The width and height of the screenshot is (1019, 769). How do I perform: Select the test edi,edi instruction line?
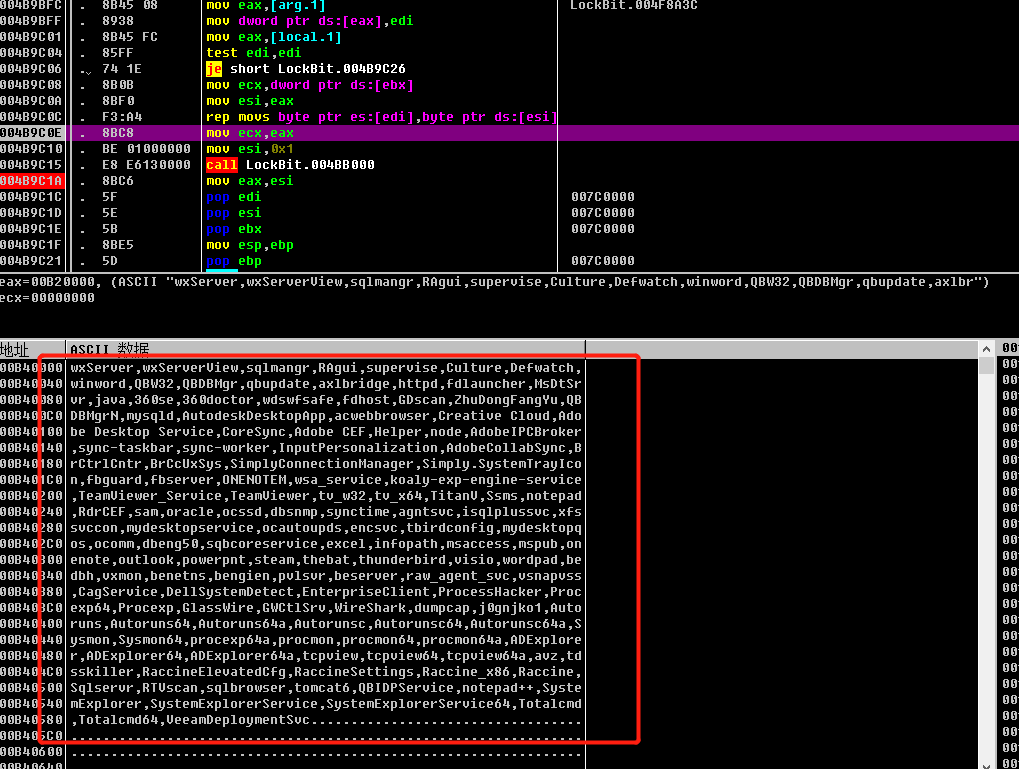[x=253, y=53]
